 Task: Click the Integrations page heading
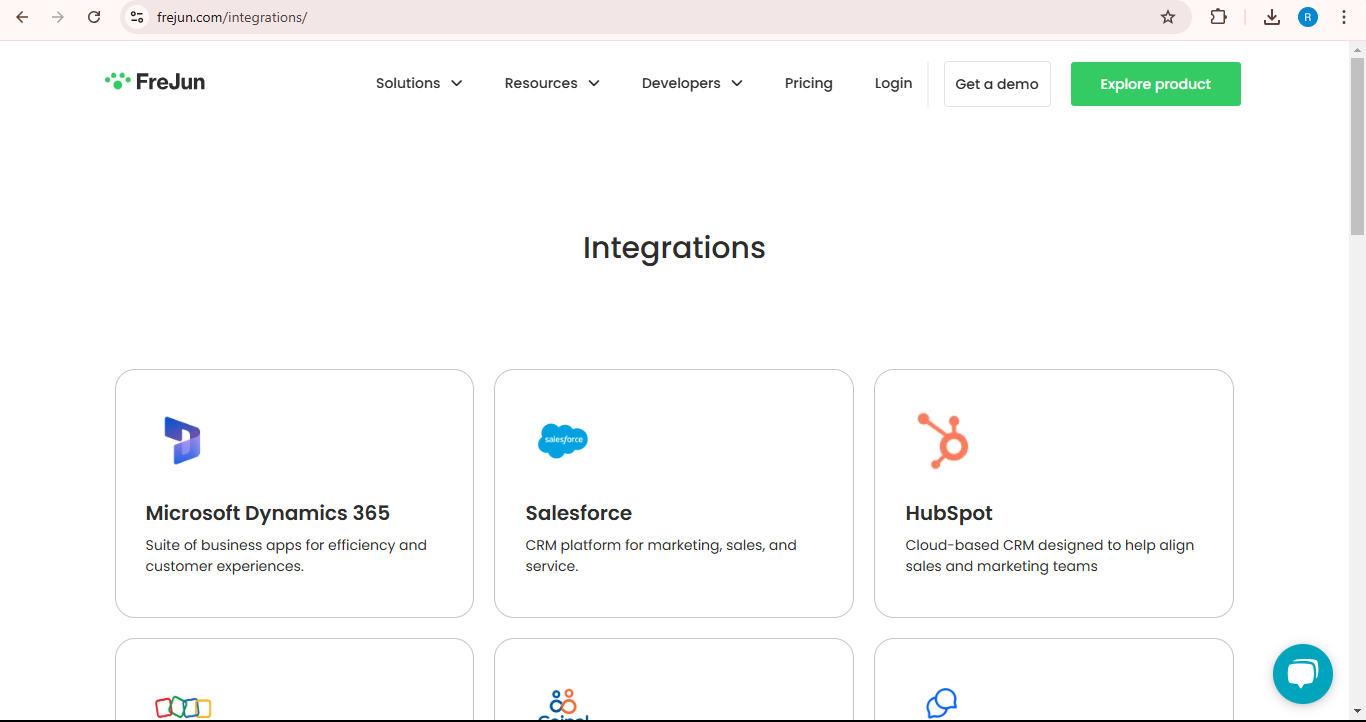(x=674, y=247)
